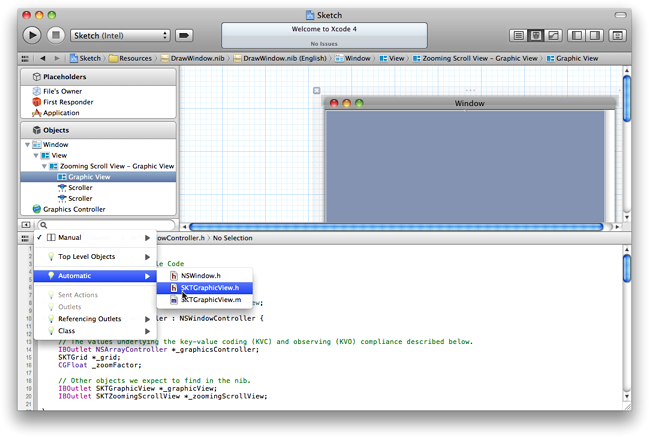Select the Standard editor mode icon
This screenshot has height=437, width=649.
(518, 35)
